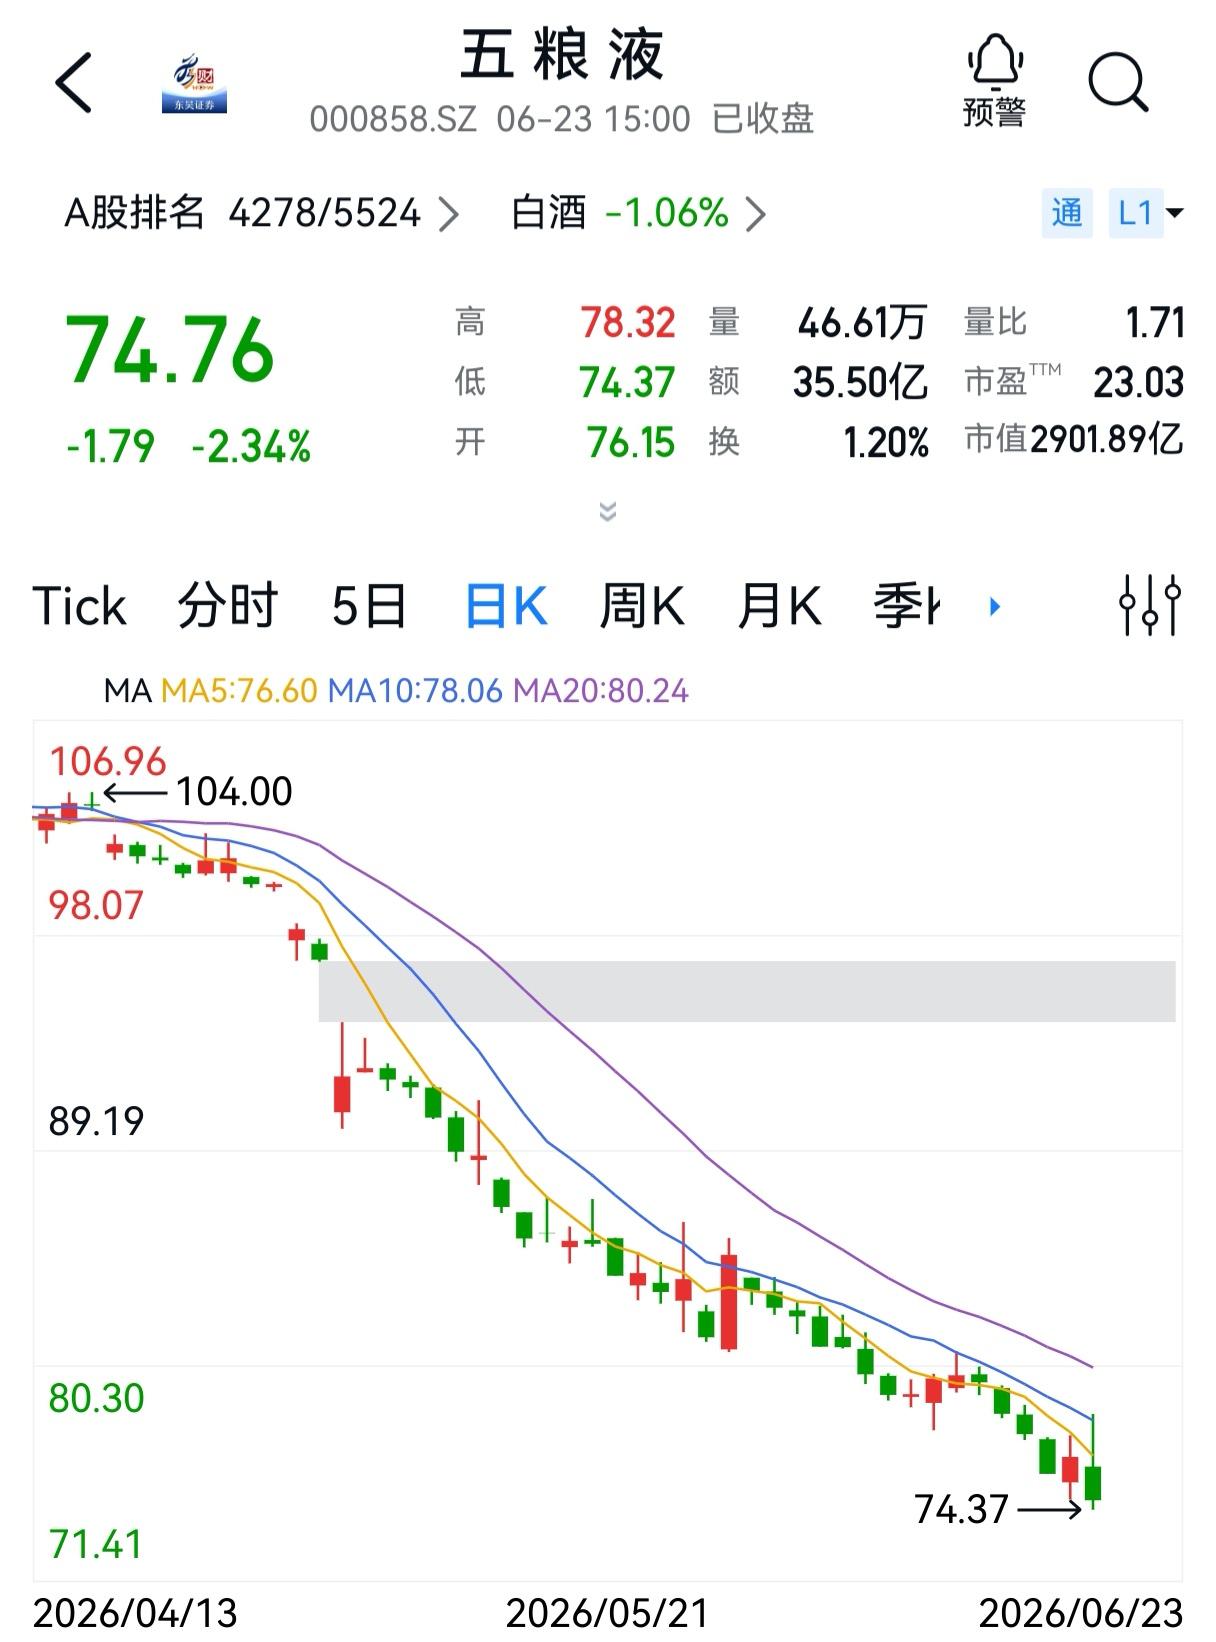Tap the turnover amount 35.50亿
This screenshot has height=1642, width=1216.
(861, 382)
